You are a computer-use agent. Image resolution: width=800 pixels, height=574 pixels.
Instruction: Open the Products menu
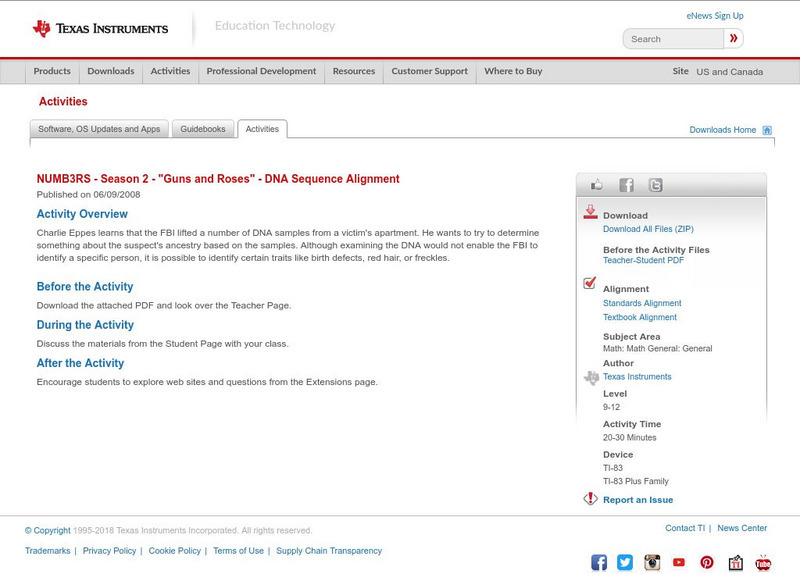[x=52, y=71]
